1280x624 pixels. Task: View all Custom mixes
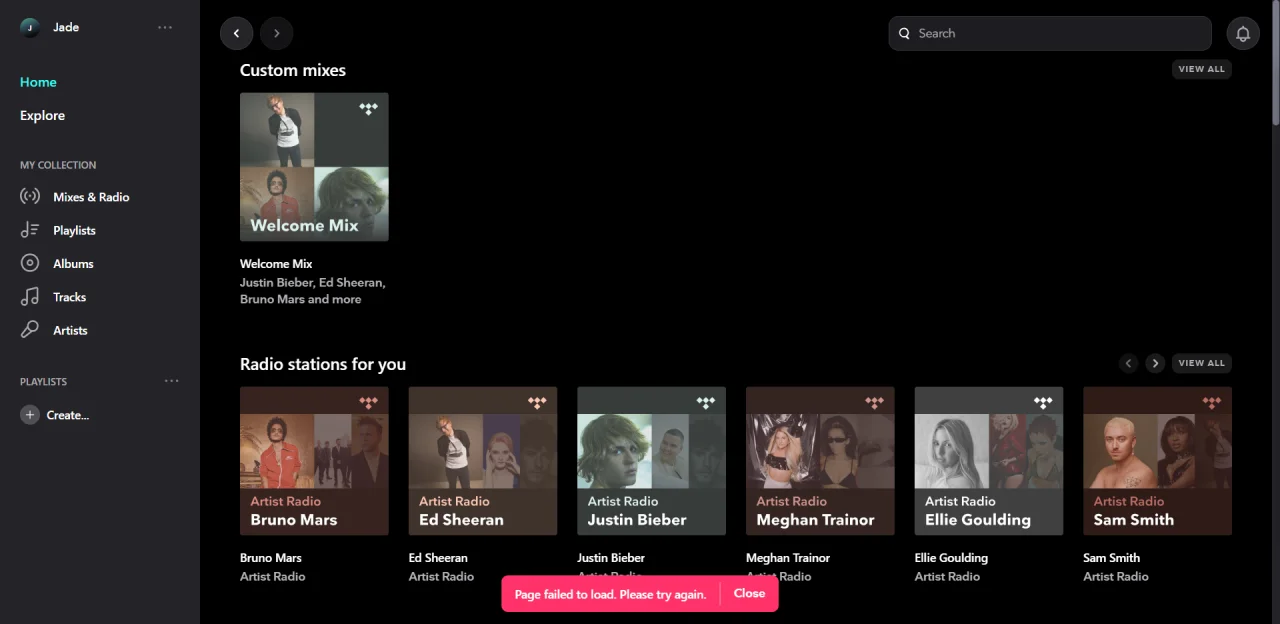(x=1201, y=69)
